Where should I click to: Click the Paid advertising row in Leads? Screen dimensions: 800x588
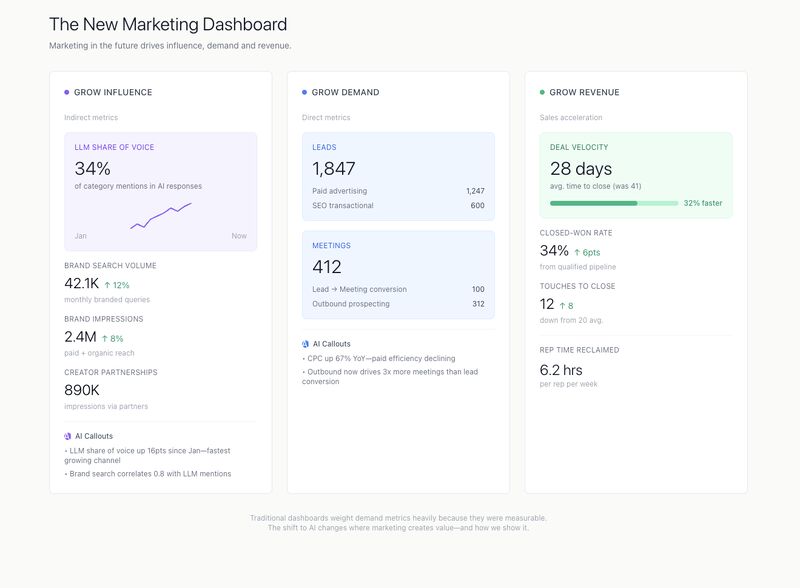[398, 191]
